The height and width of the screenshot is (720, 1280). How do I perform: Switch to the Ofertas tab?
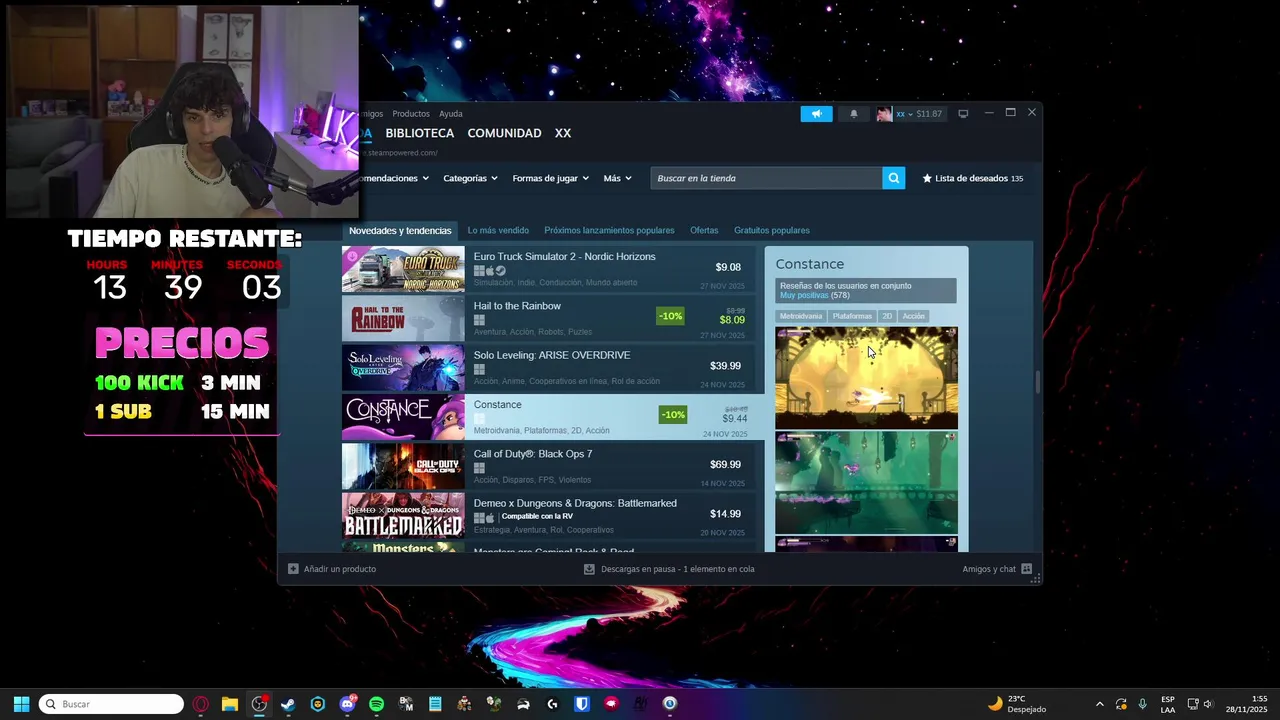(704, 231)
